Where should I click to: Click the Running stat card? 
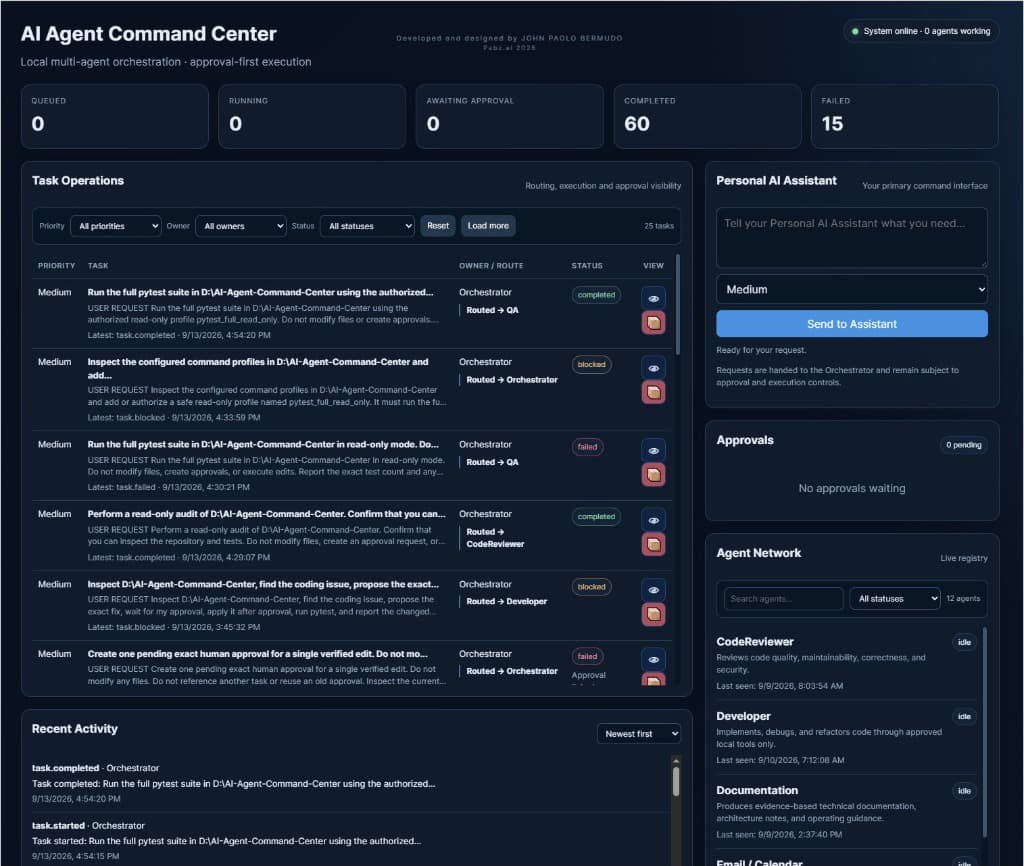pyautogui.click(x=312, y=116)
